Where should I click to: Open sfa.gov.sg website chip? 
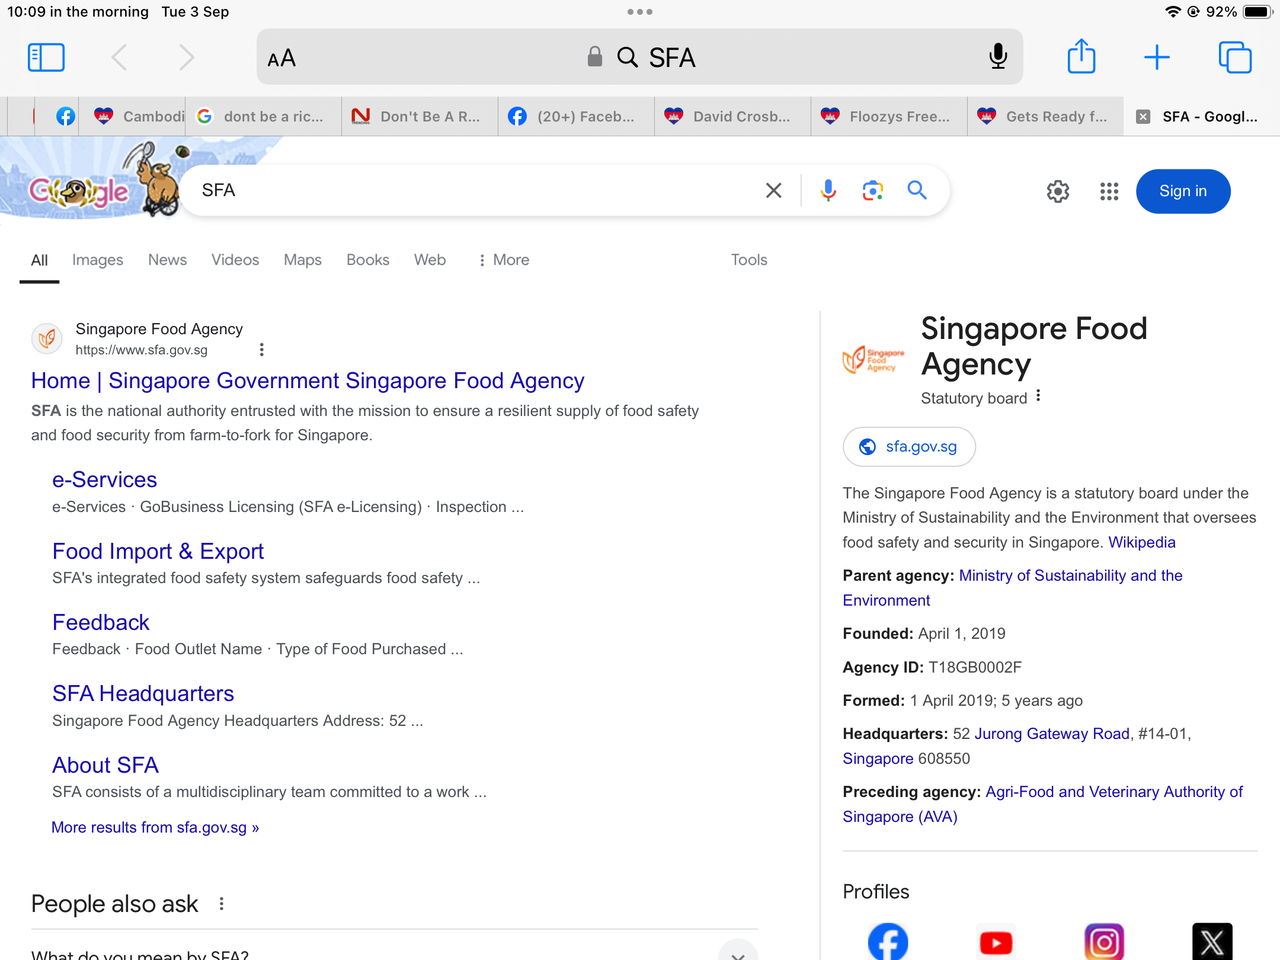tap(909, 447)
